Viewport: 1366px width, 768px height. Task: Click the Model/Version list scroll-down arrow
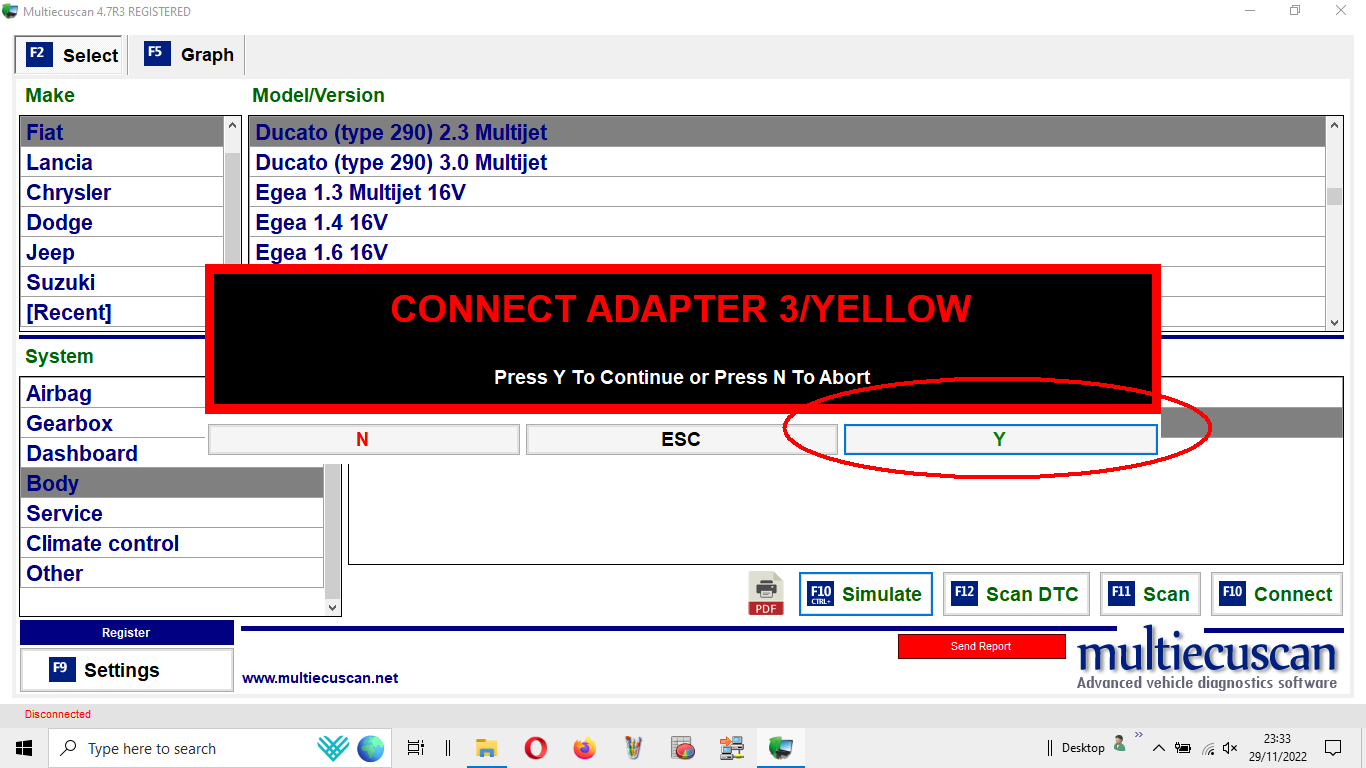pyautogui.click(x=1334, y=322)
